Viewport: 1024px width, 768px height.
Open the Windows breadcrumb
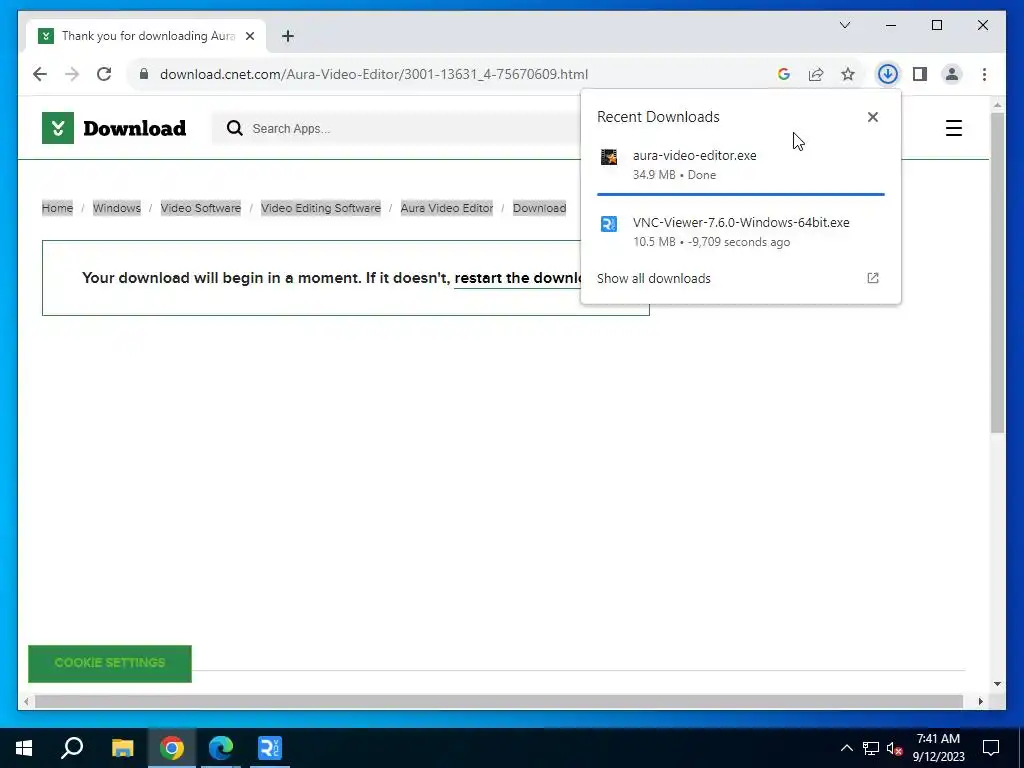[x=117, y=208]
